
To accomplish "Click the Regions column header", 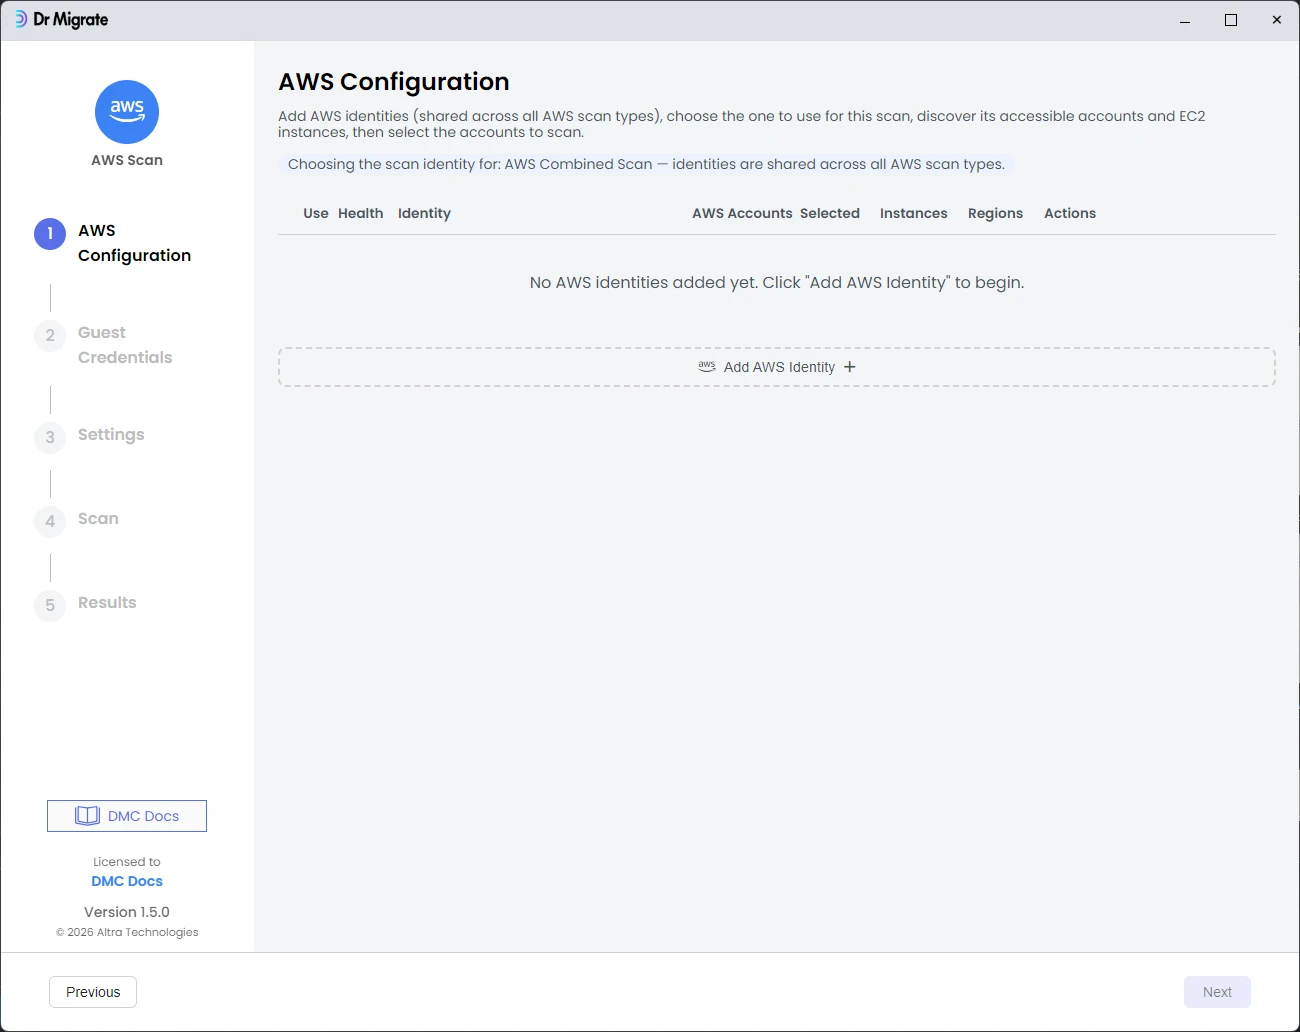I will 995,213.
